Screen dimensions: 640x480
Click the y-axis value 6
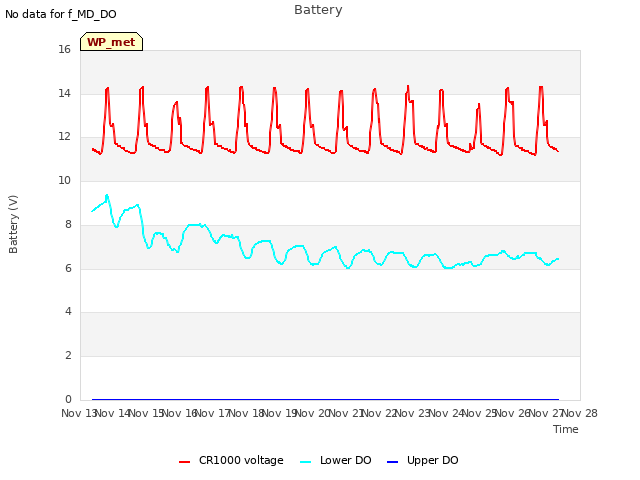pos(68,268)
